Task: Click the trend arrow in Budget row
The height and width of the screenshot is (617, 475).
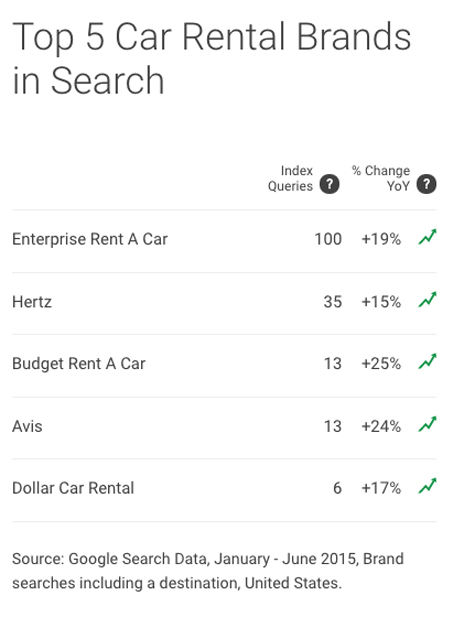Action: 427,362
